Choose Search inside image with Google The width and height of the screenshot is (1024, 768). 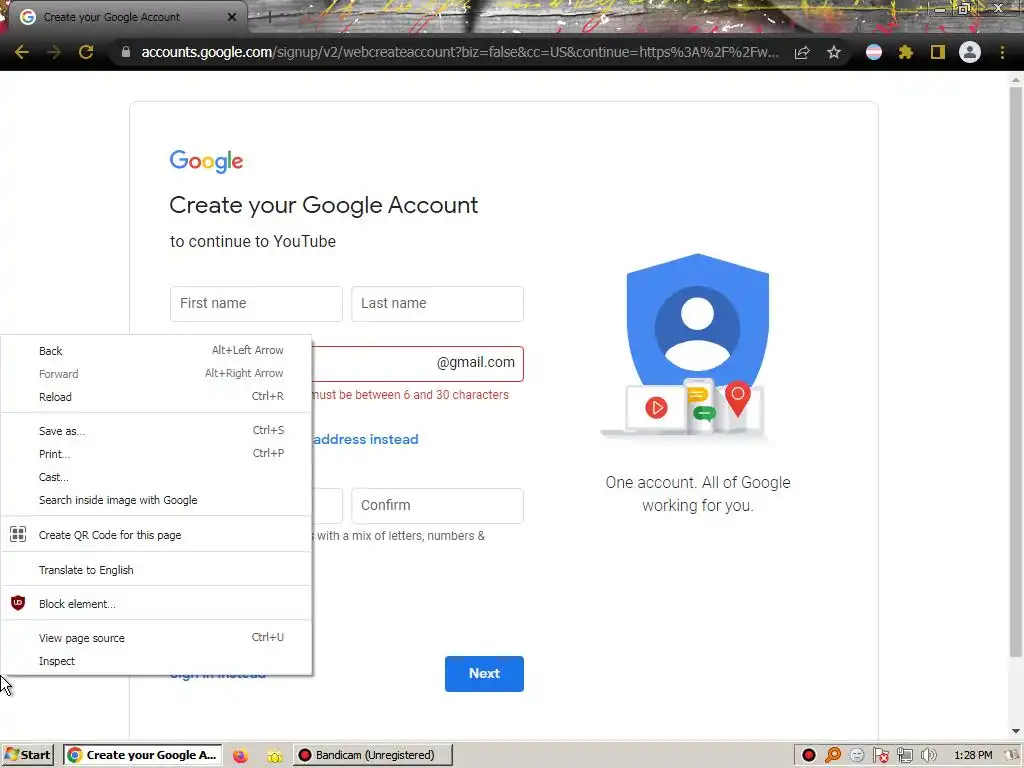click(x=156, y=500)
